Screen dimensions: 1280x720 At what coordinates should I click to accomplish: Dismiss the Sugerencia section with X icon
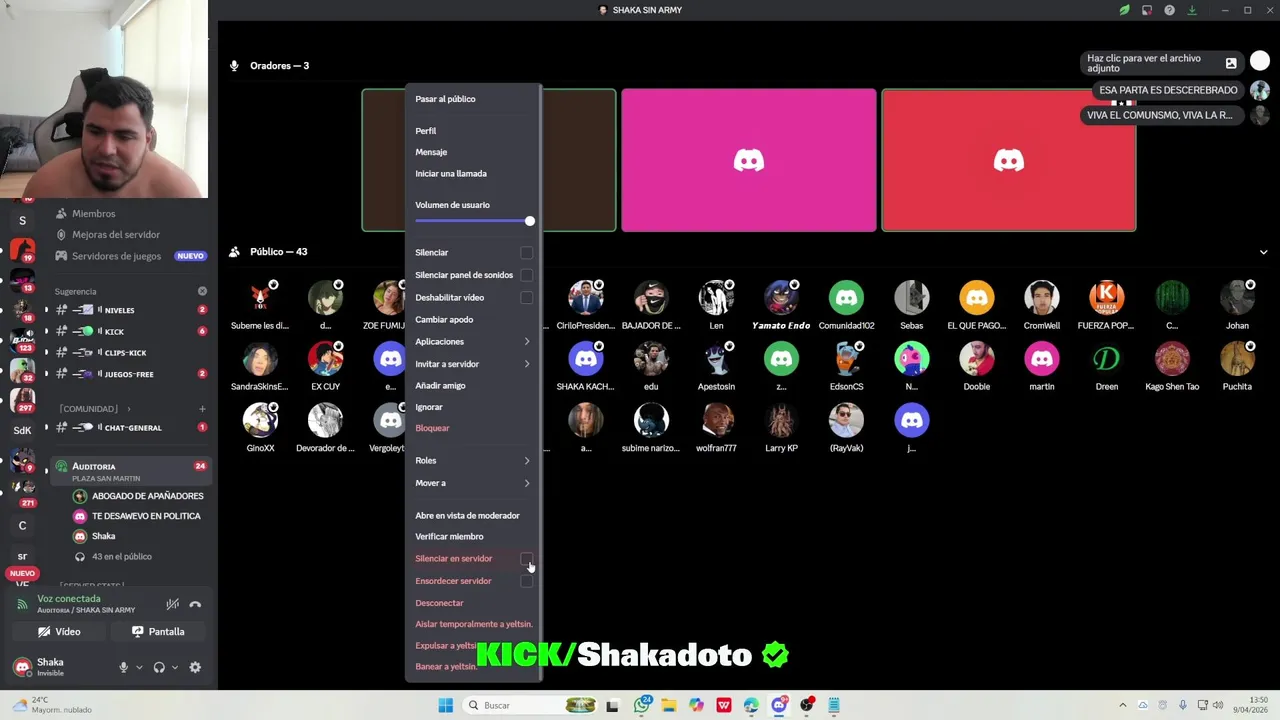coord(202,291)
